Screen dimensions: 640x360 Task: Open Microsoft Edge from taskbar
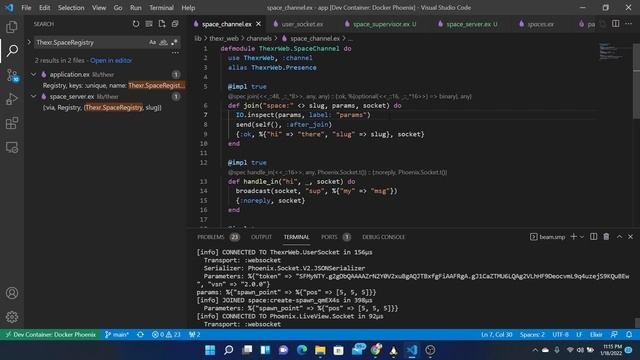[302, 350]
